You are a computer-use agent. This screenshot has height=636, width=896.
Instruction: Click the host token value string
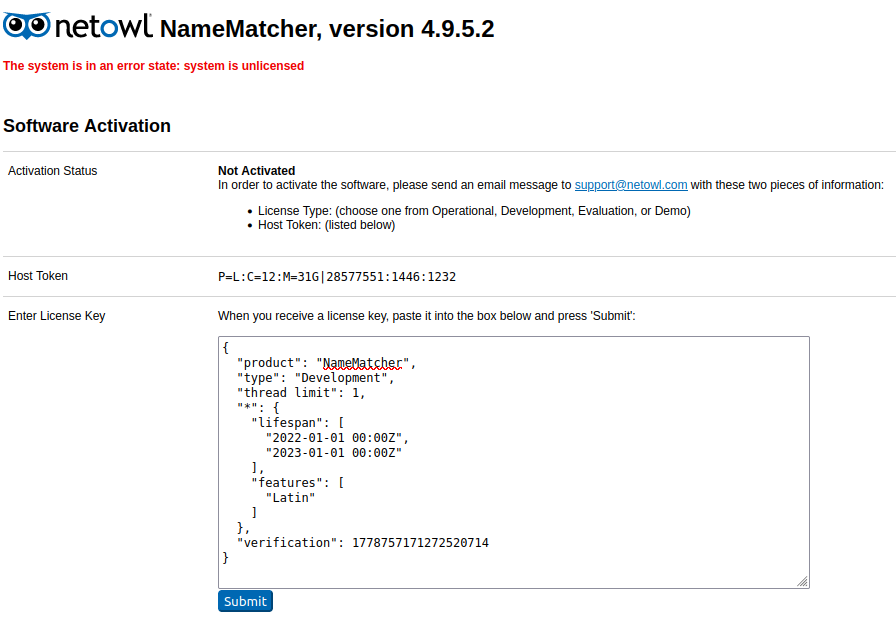pos(337,277)
